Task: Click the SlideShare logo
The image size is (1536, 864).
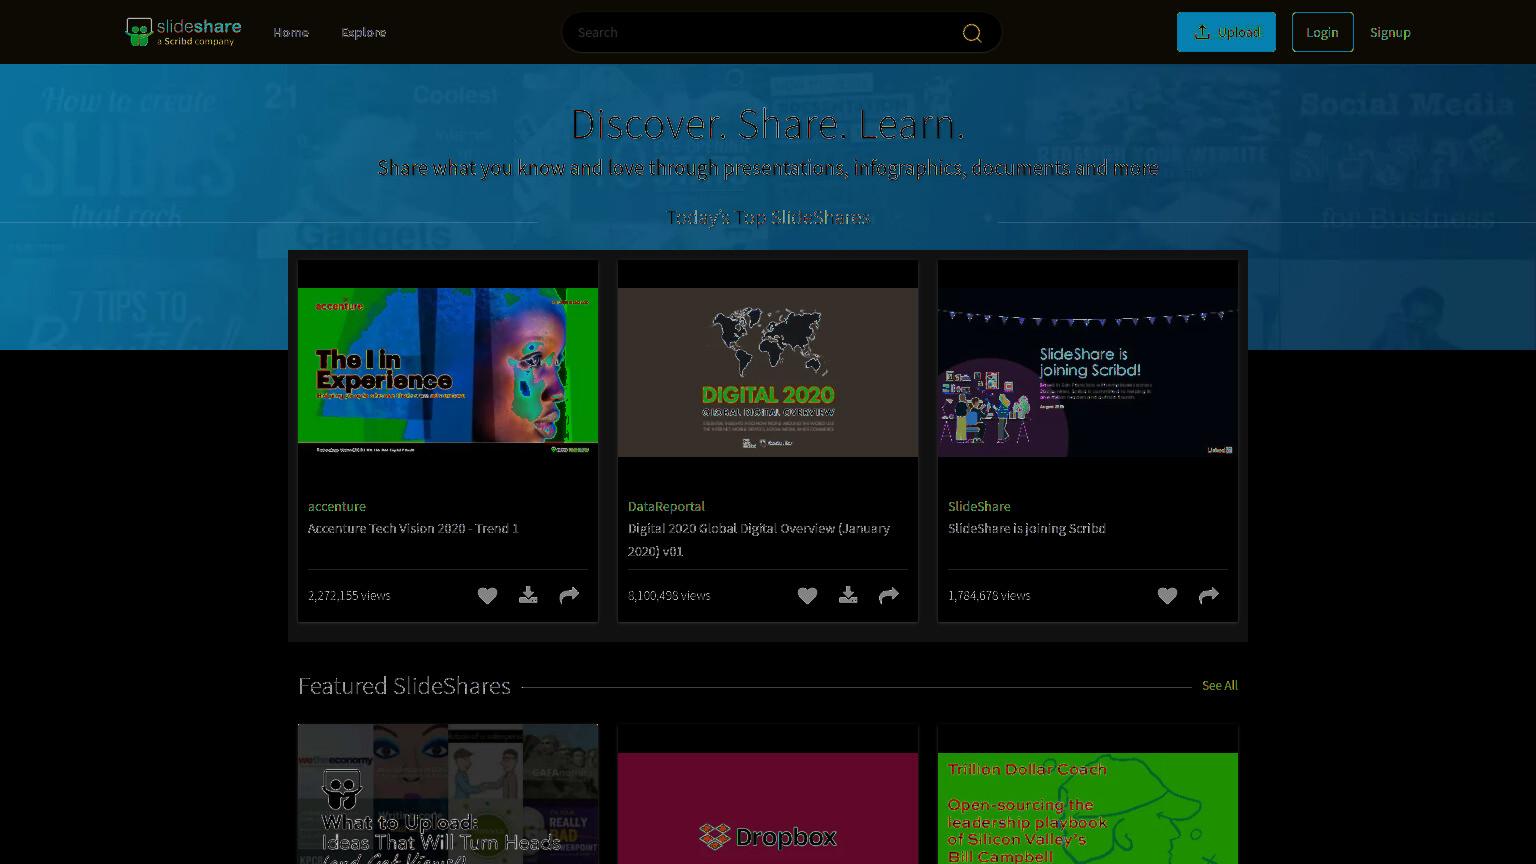Action: coord(183,32)
